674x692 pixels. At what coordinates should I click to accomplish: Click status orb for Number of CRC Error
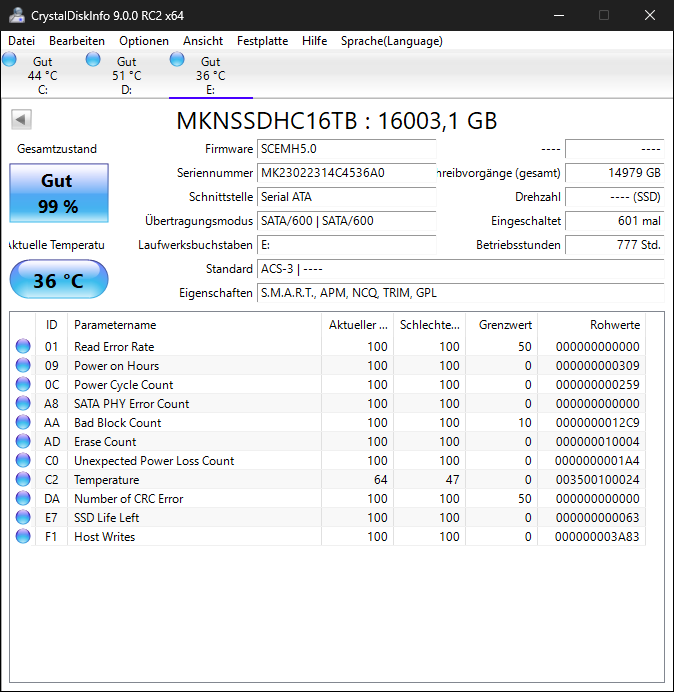pyautogui.click(x=23, y=498)
